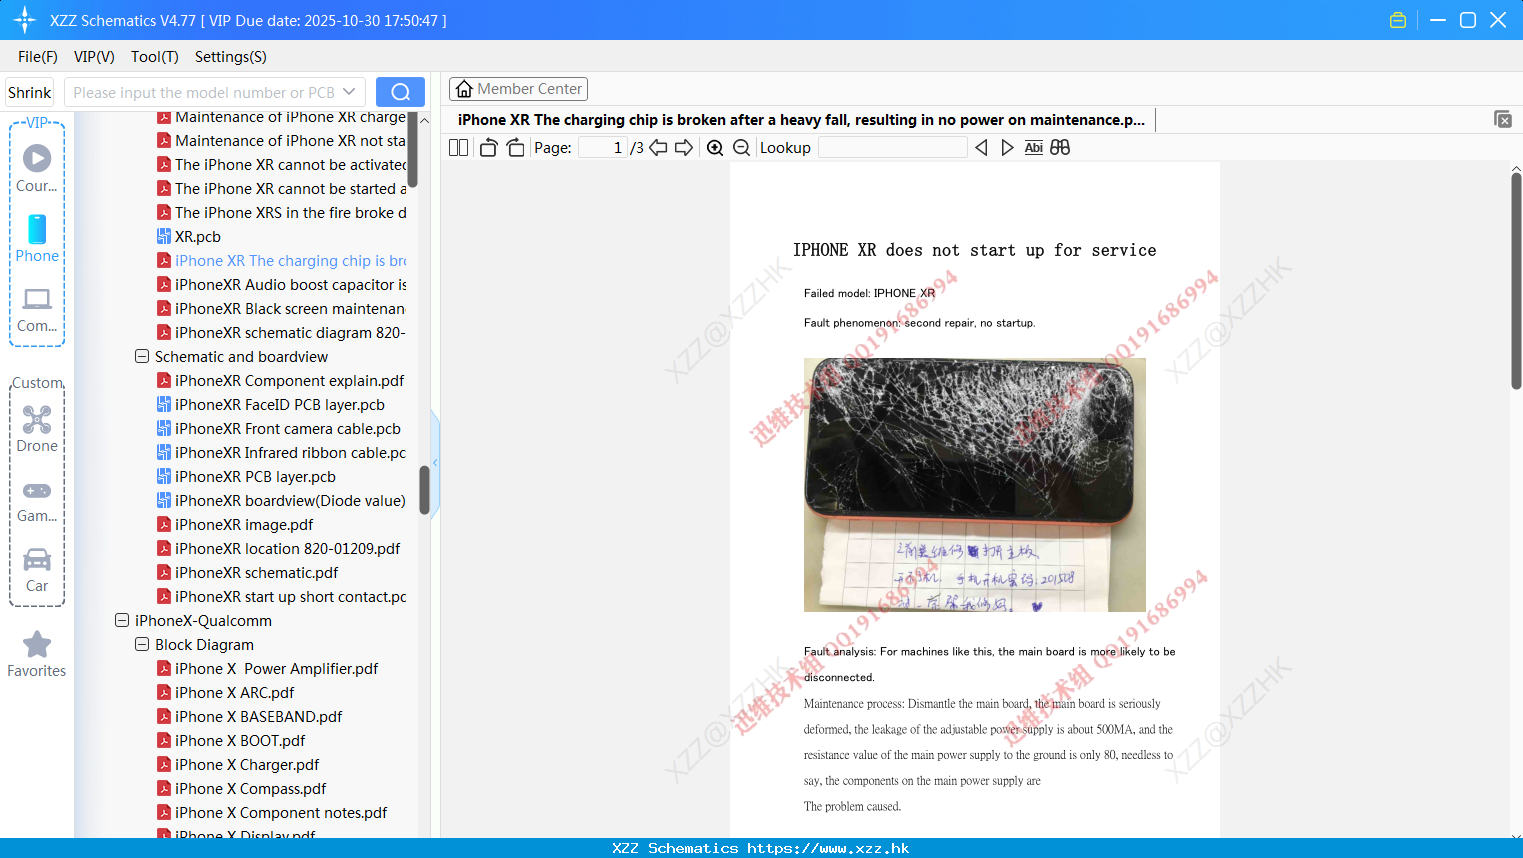1523x858 pixels.
Task: Zoom out of the document
Action: click(741, 148)
